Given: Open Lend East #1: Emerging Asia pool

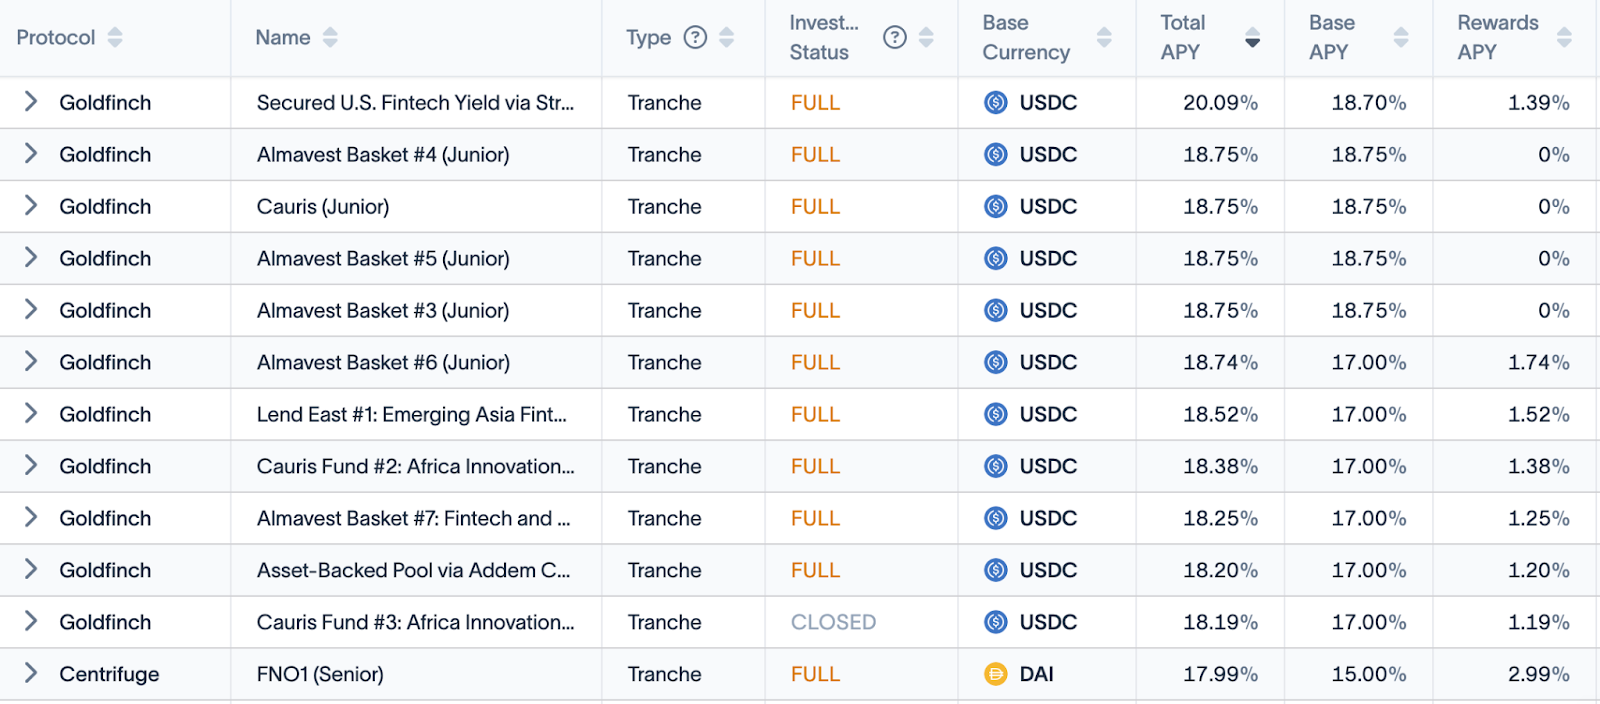Looking at the screenshot, I should pos(412,415).
